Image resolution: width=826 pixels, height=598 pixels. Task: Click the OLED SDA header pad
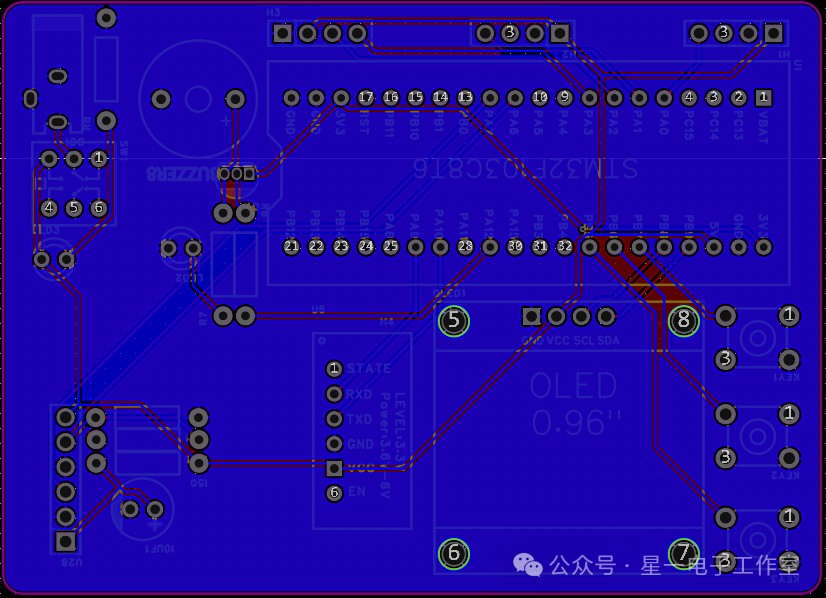(606, 317)
